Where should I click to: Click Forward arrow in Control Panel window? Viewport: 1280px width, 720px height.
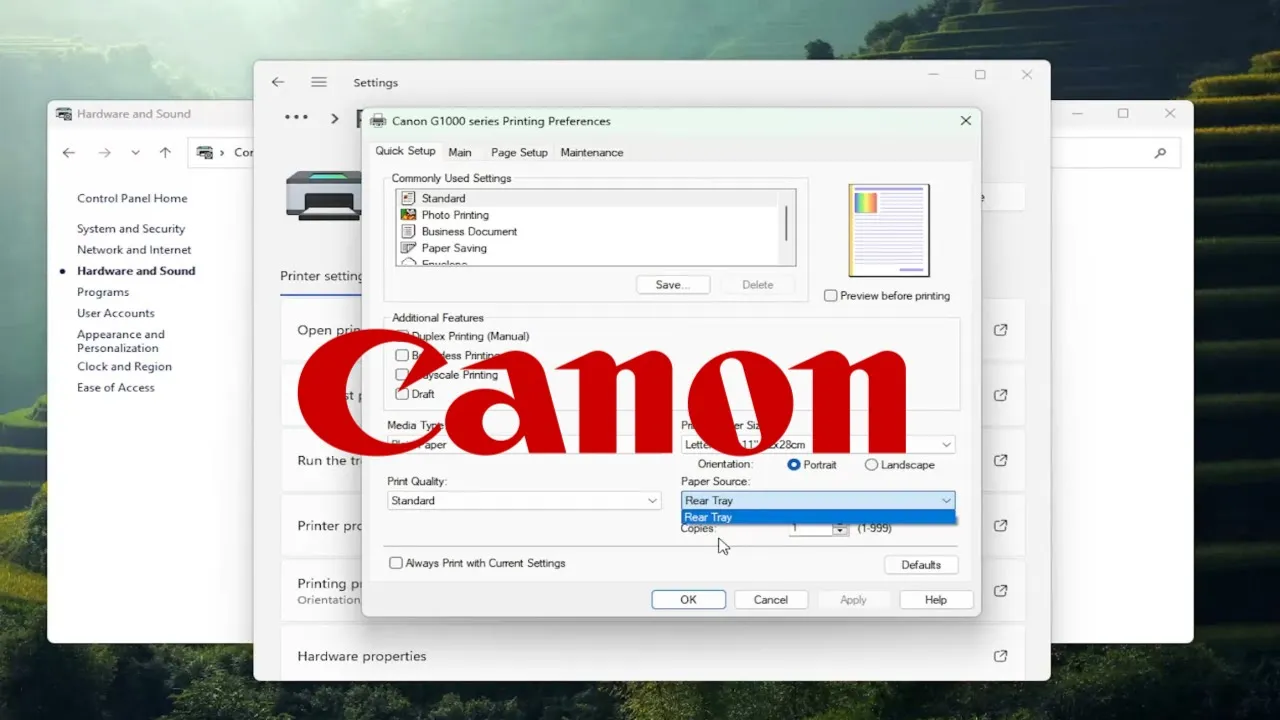click(x=104, y=153)
